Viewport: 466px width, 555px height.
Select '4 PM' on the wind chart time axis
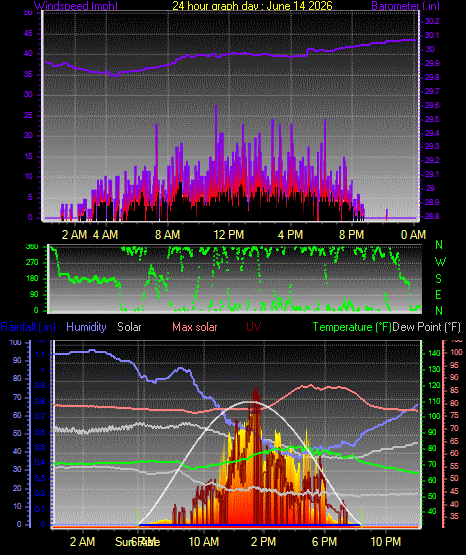pos(290,235)
